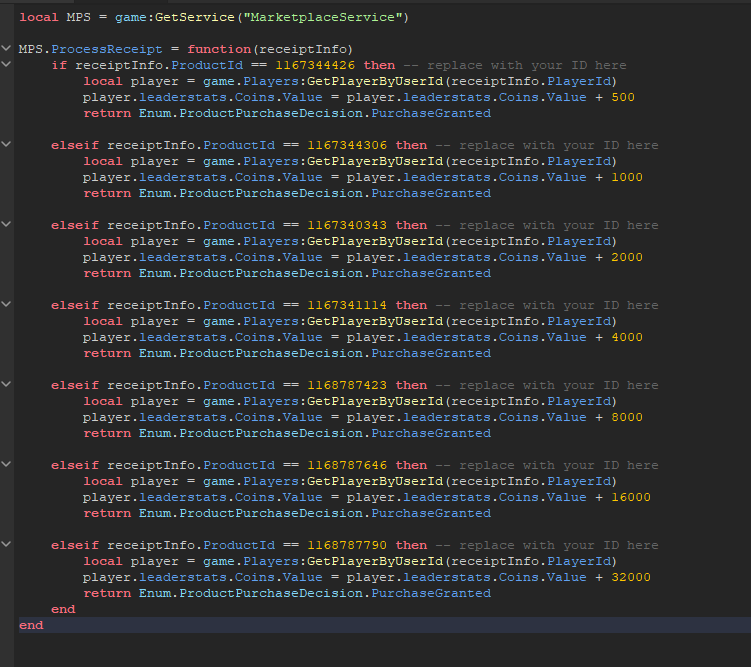Collapse the MPS.ProcessReceipt function fold arrow
The height and width of the screenshot is (667, 751).
pos(6,48)
